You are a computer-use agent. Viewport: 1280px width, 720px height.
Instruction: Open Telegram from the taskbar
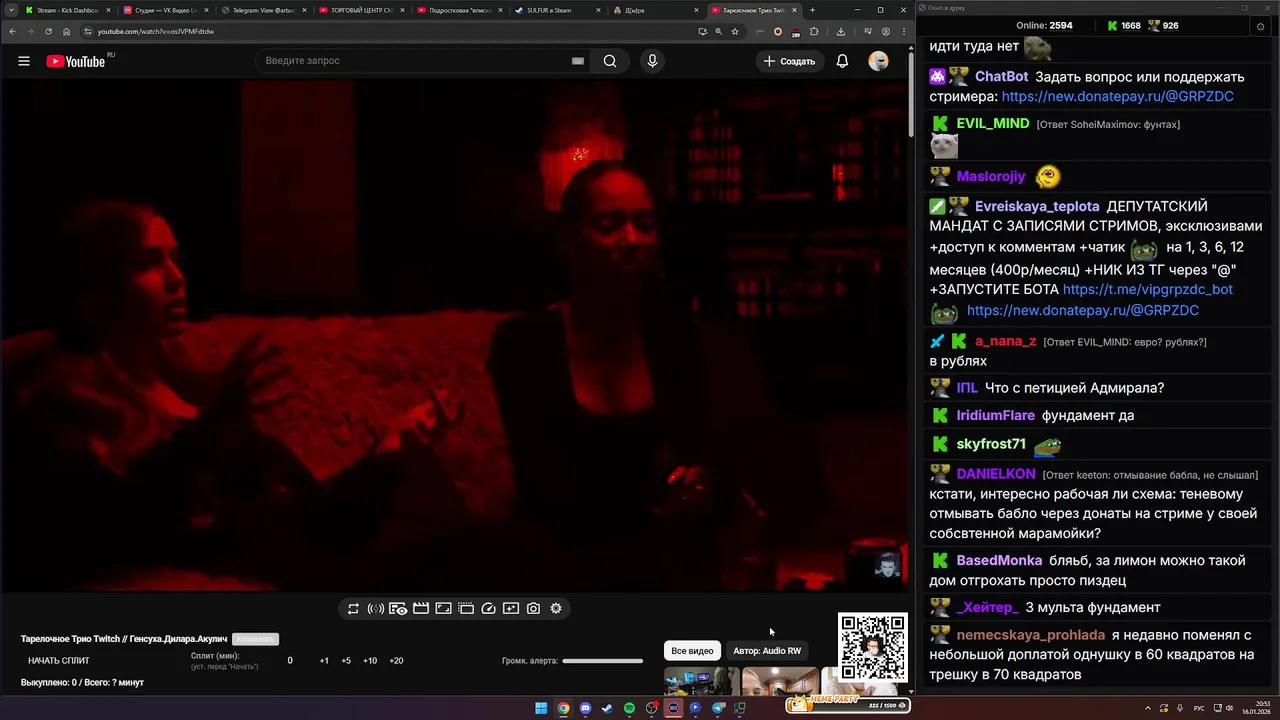point(717,708)
